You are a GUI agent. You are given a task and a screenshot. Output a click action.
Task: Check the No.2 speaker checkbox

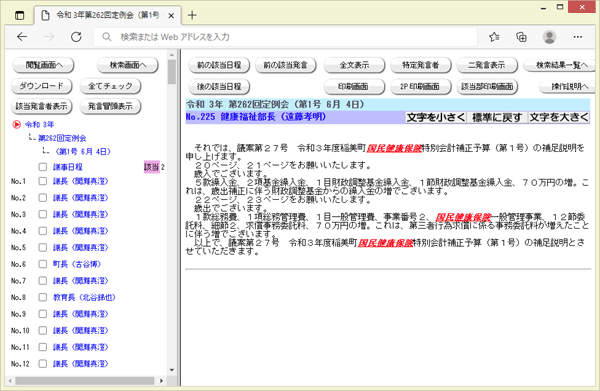(43, 197)
